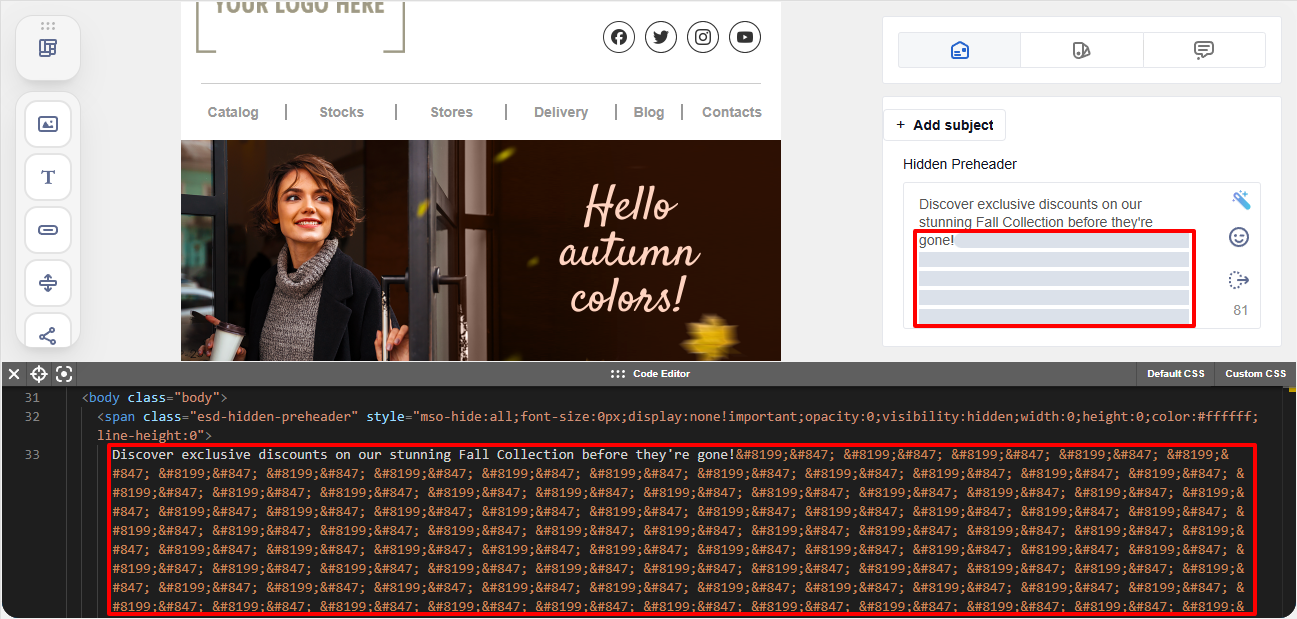Click the Contacts menu link in email
This screenshot has height=619, width=1297.
(x=732, y=112)
